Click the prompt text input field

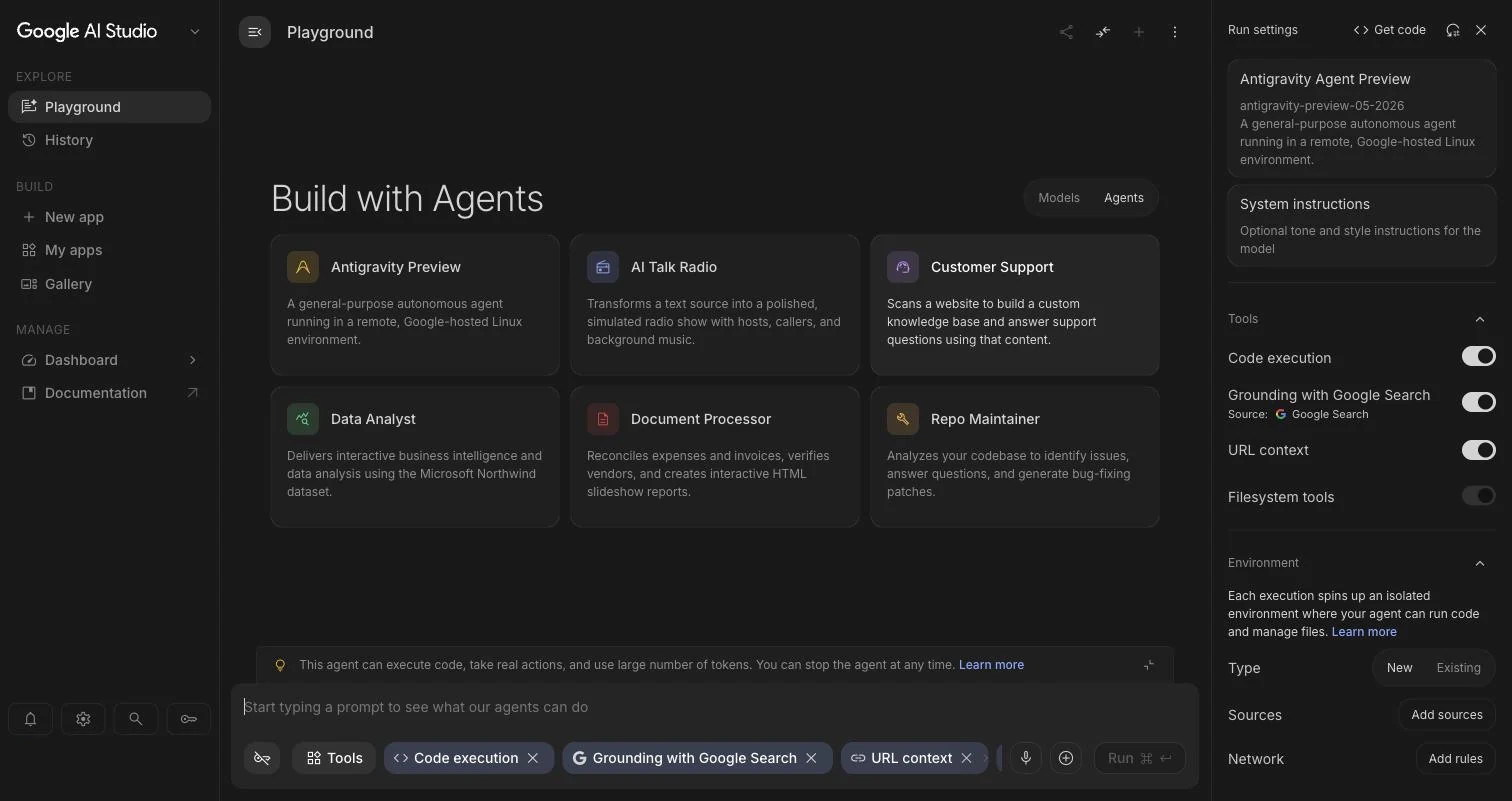[714, 707]
